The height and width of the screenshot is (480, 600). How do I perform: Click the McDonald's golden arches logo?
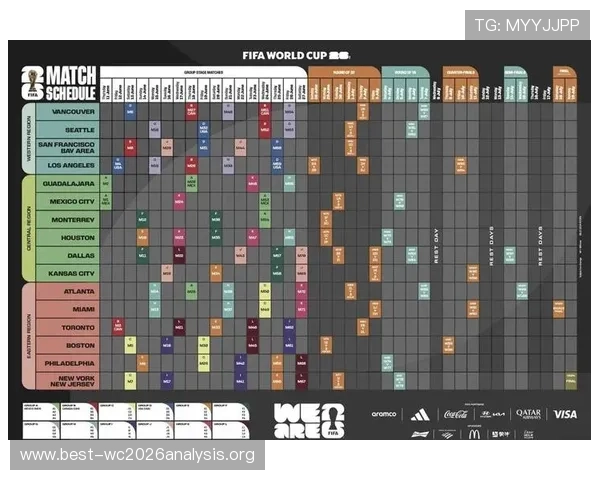[474, 434]
